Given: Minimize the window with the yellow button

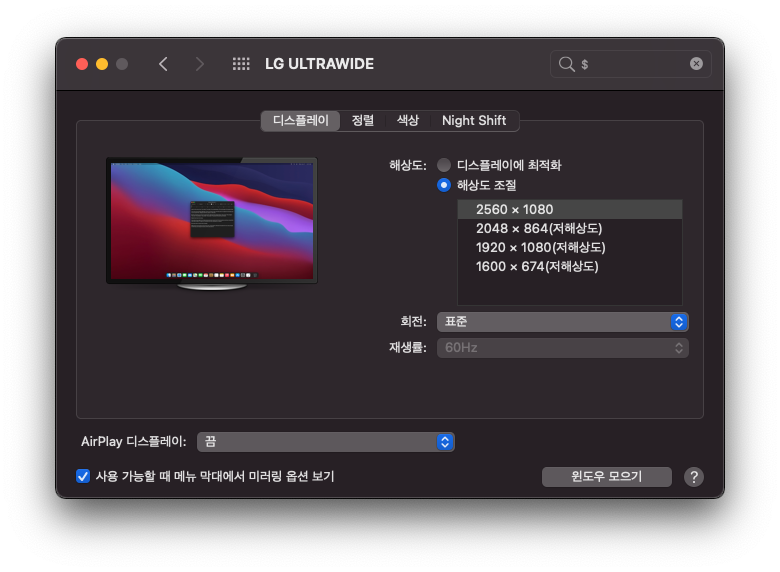Looking at the screenshot, I should pos(102,64).
